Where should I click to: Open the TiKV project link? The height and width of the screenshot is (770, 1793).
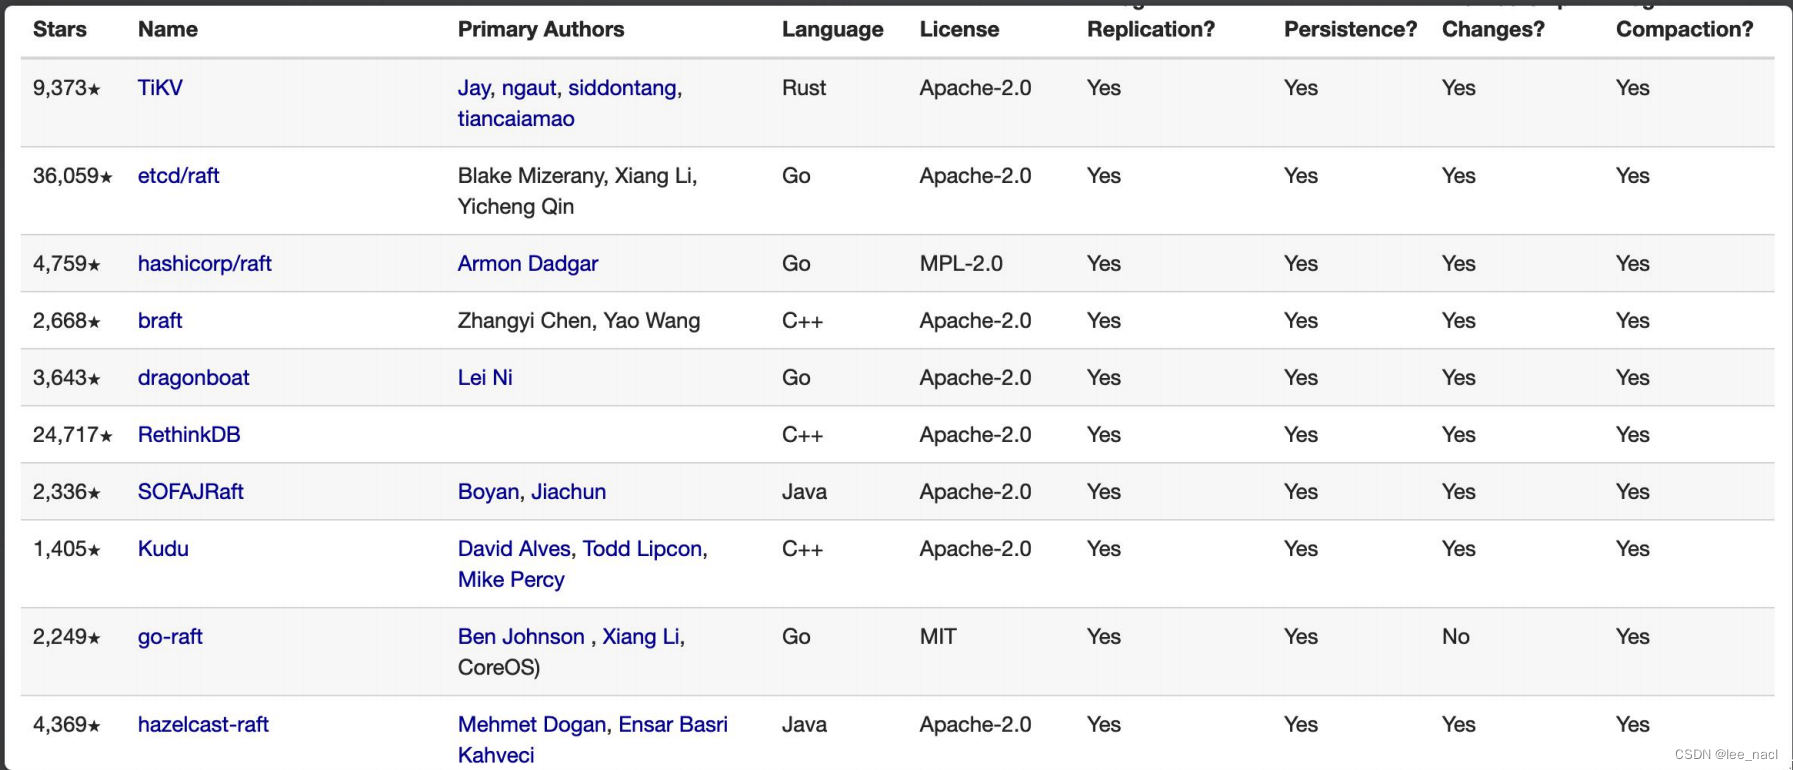pos(160,88)
